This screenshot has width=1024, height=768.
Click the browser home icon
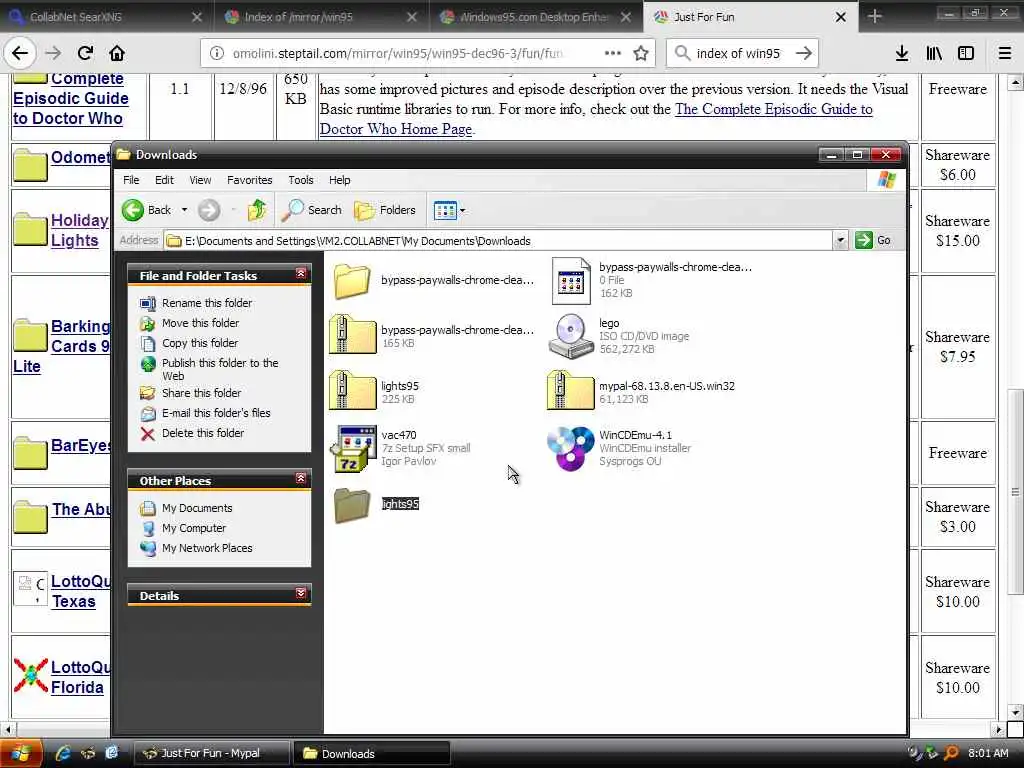pyautogui.click(x=117, y=53)
